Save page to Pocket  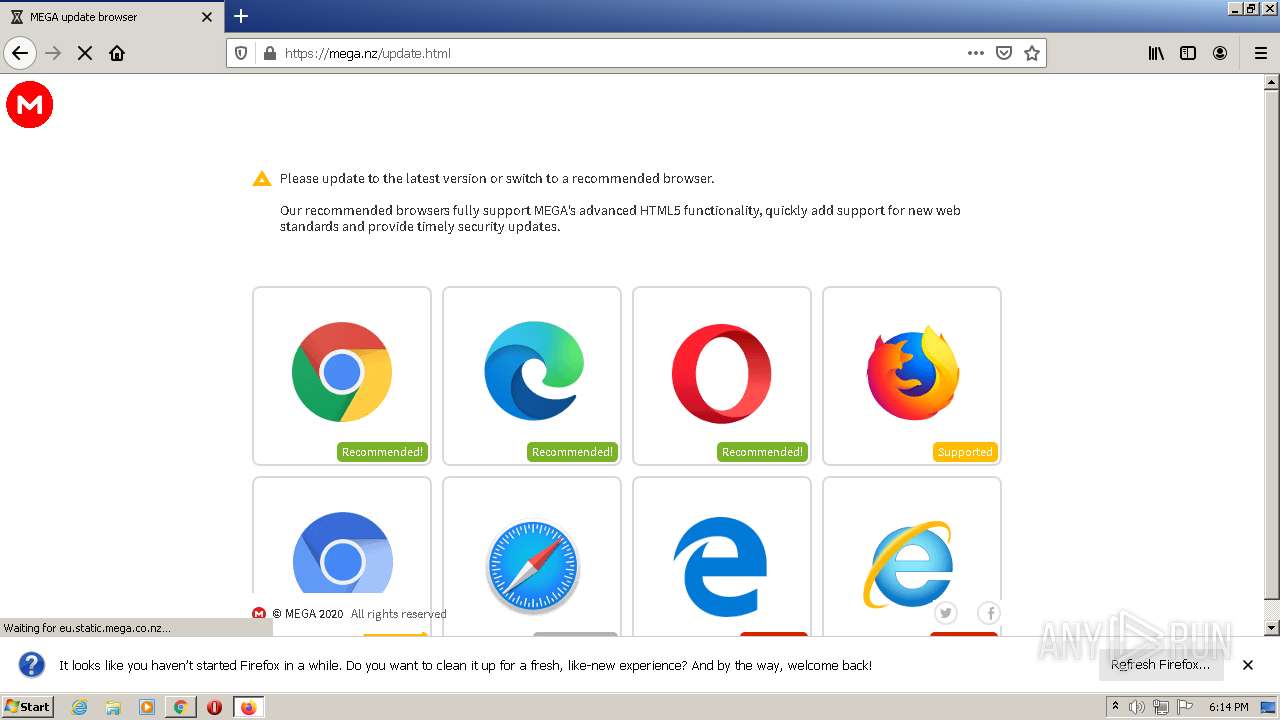click(1004, 53)
